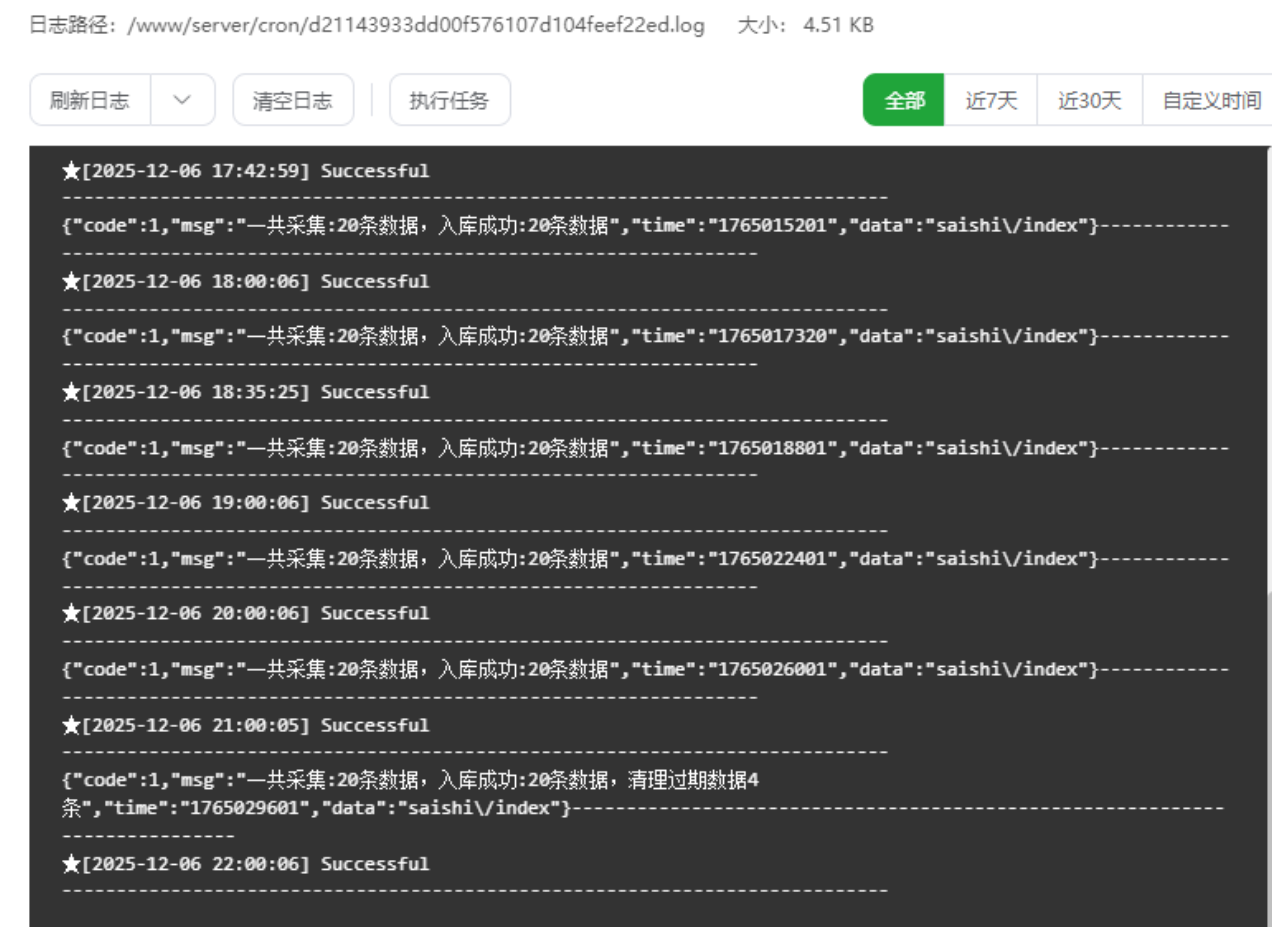Screen dimensions: 1272x927
Task: Select the 全部 filter tab
Action: point(903,100)
